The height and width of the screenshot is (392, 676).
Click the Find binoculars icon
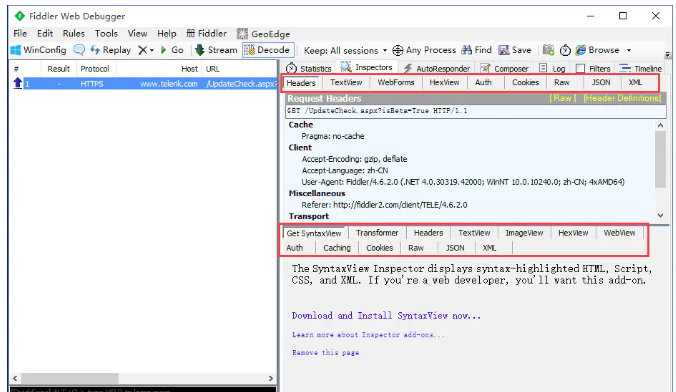pos(466,50)
